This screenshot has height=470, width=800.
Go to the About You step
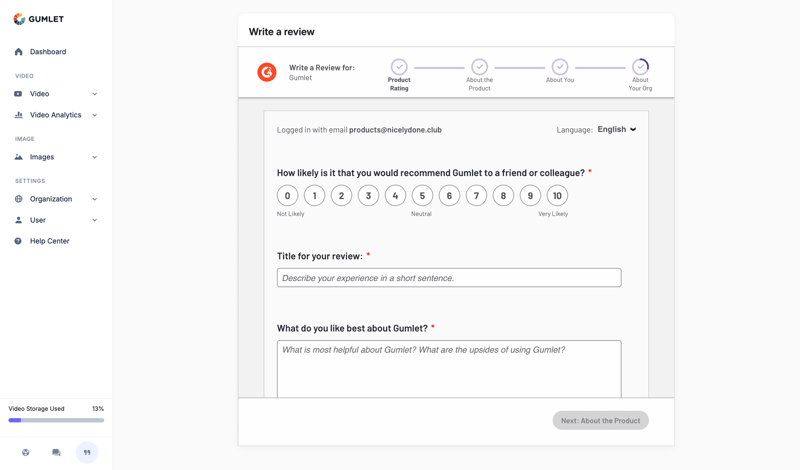pyautogui.click(x=560, y=71)
